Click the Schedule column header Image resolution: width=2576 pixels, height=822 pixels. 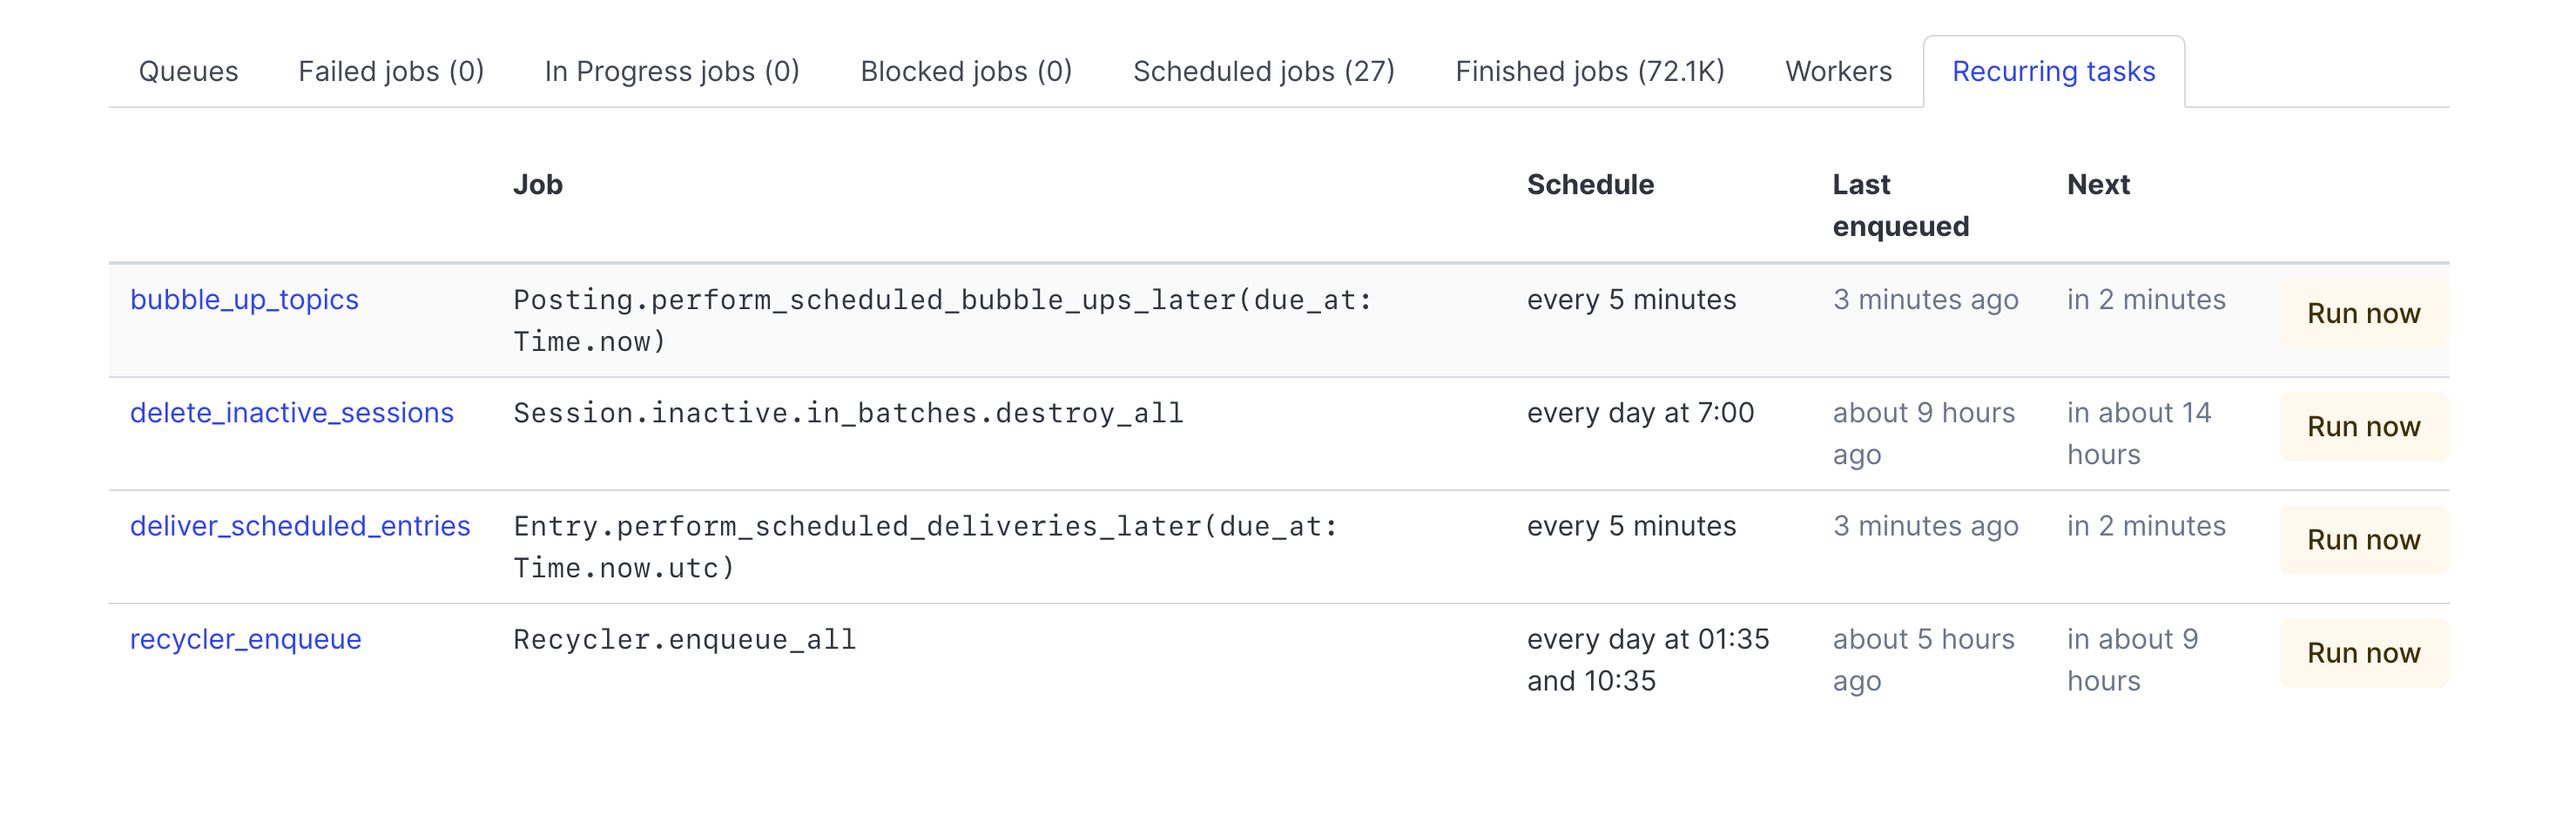pyautogui.click(x=1590, y=185)
